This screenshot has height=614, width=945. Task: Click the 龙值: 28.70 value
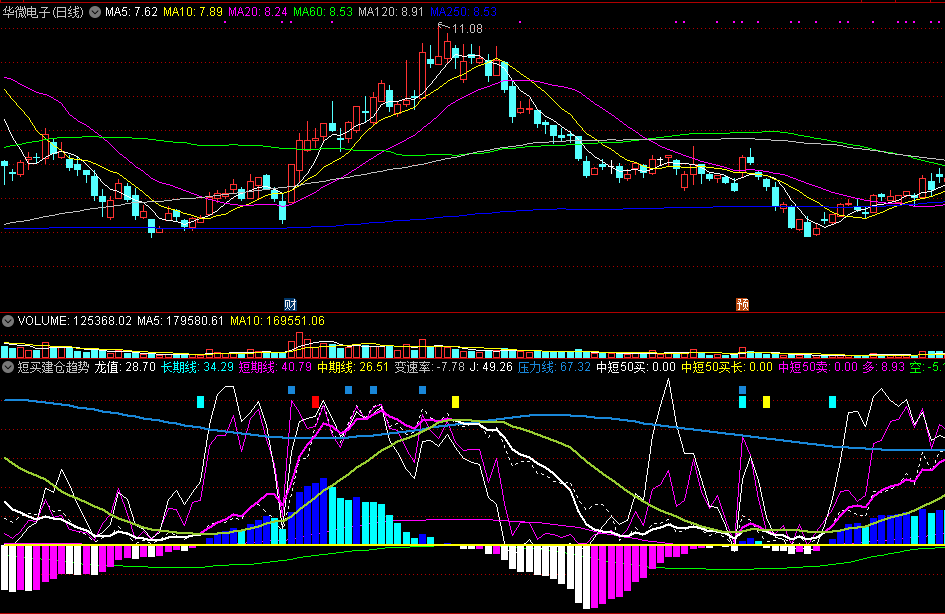click(x=125, y=367)
